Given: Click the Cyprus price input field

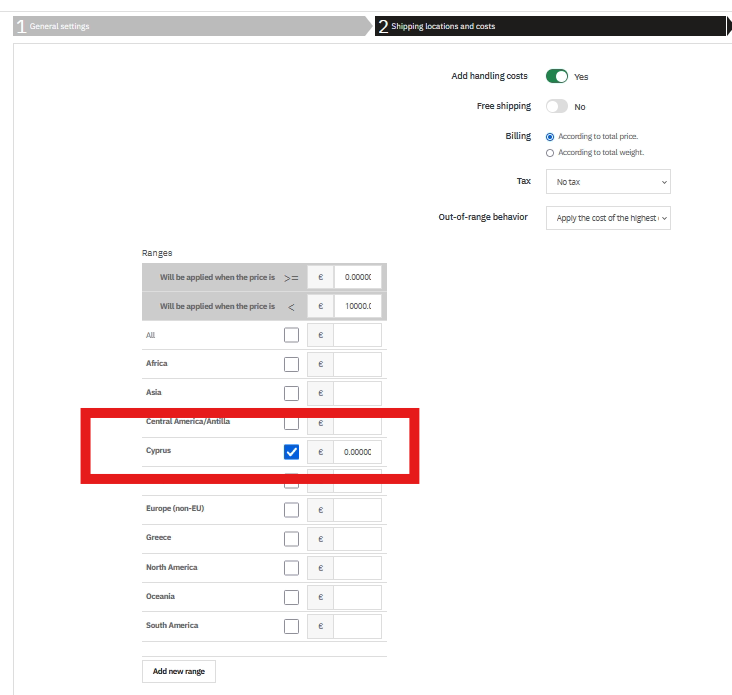Looking at the screenshot, I should [x=357, y=452].
